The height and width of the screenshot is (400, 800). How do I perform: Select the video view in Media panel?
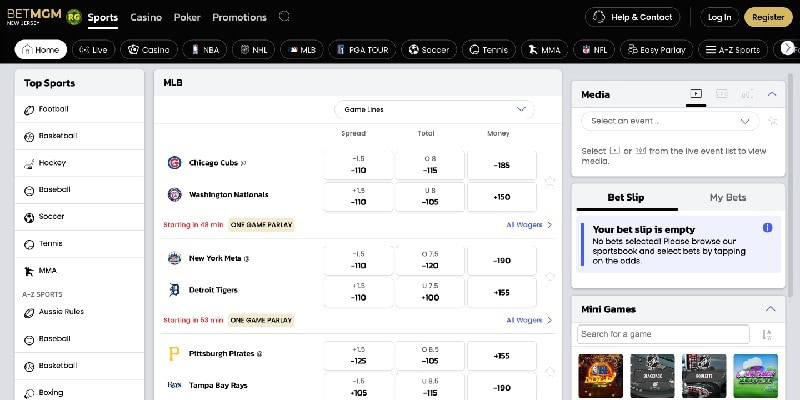(696, 94)
